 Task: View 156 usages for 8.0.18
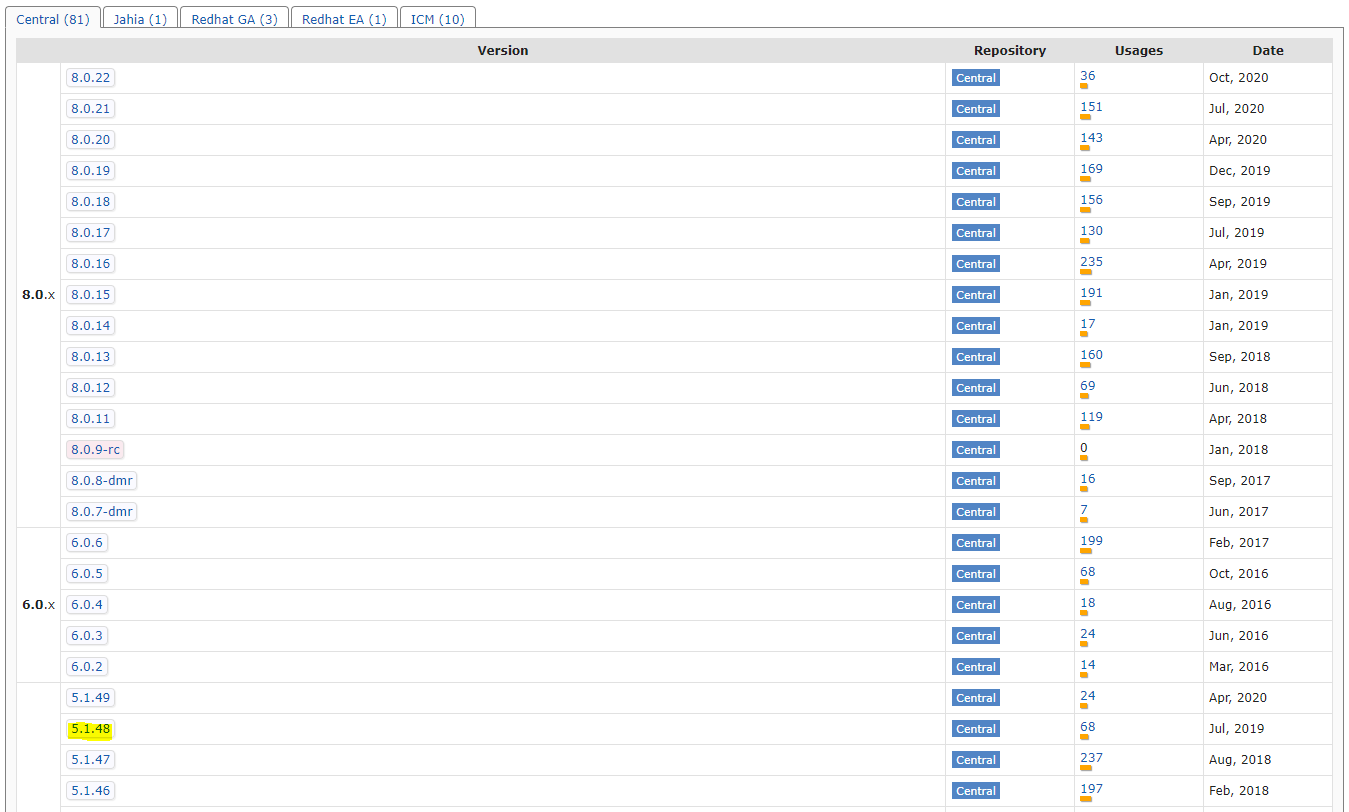pos(1091,200)
